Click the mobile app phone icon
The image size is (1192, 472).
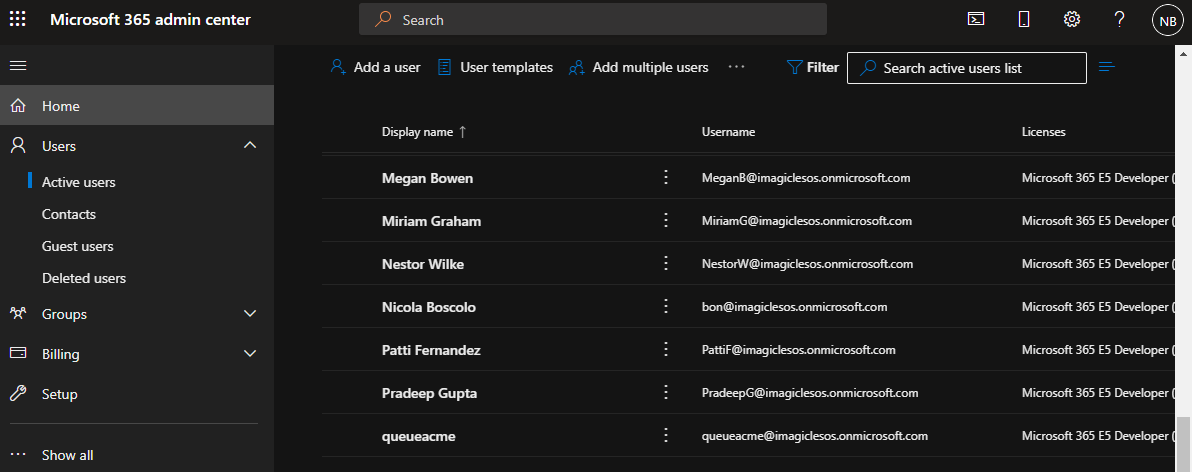1023,19
